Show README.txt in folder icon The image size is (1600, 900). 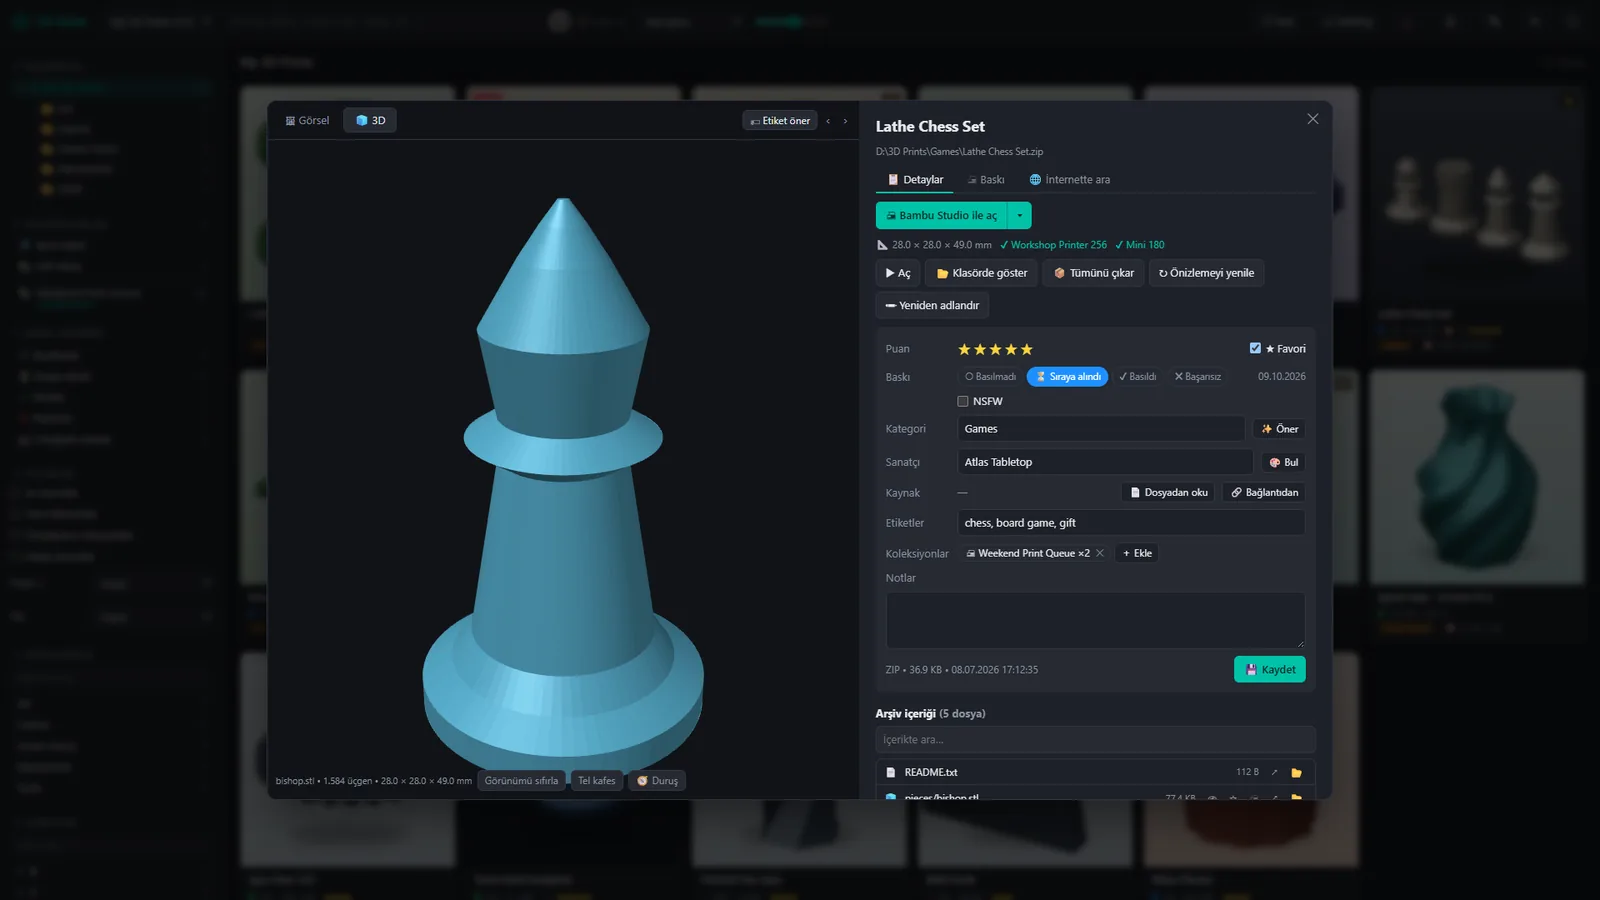tap(1296, 772)
